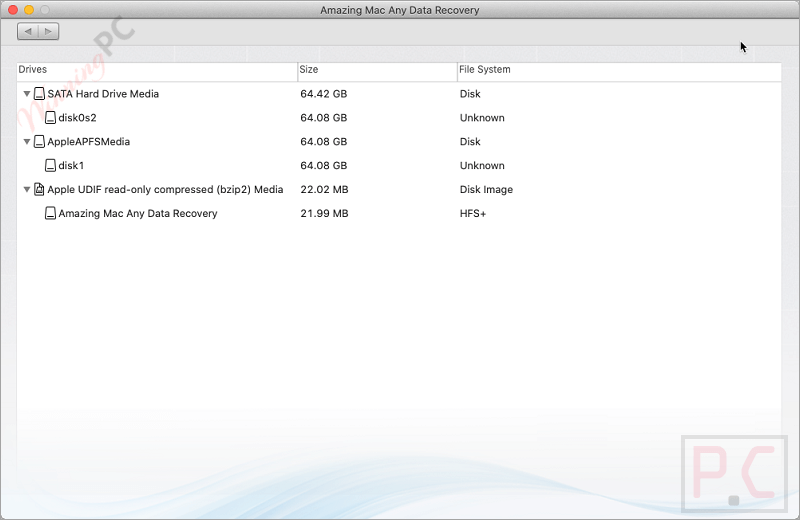Sort by the Drives column header
The image size is (800, 520).
157,70
